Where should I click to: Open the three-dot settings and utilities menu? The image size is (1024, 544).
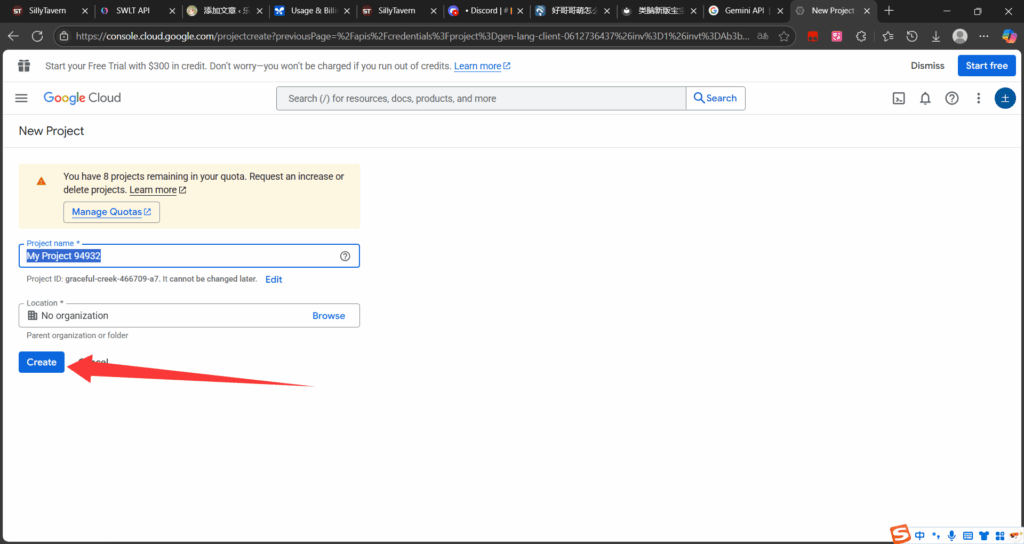pos(978,98)
